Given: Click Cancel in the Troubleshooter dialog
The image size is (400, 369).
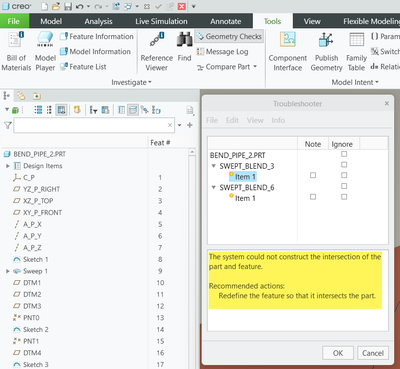Looking at the screenshot, I should (x=373, y=353).
